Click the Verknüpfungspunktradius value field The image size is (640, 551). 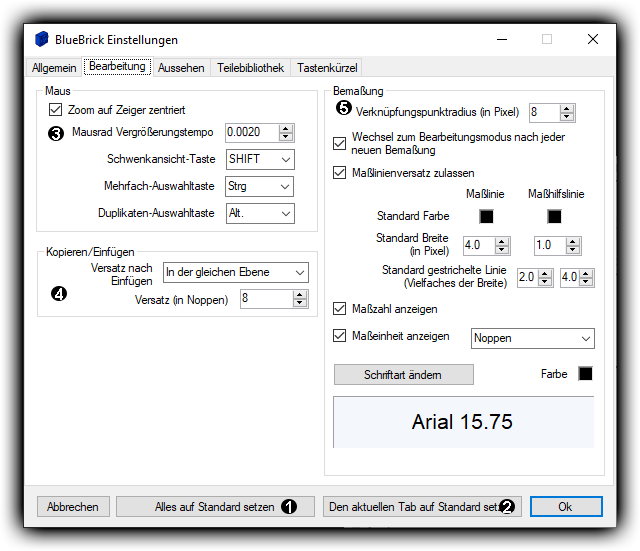(544, 112)
